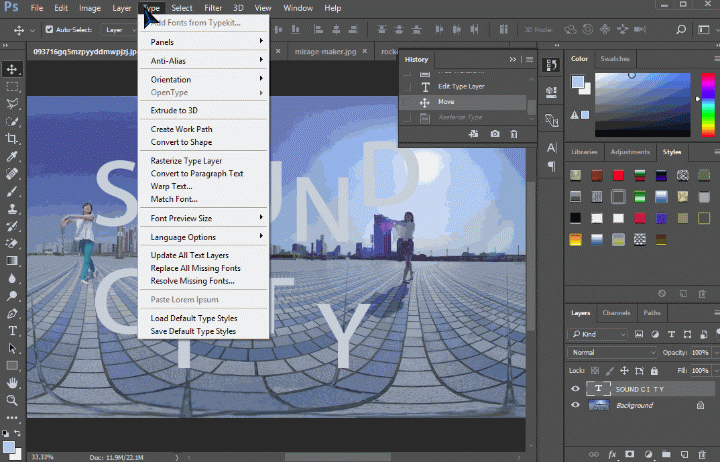
Task: Select the Eyedropper tool
Action: tap(12, 156)
